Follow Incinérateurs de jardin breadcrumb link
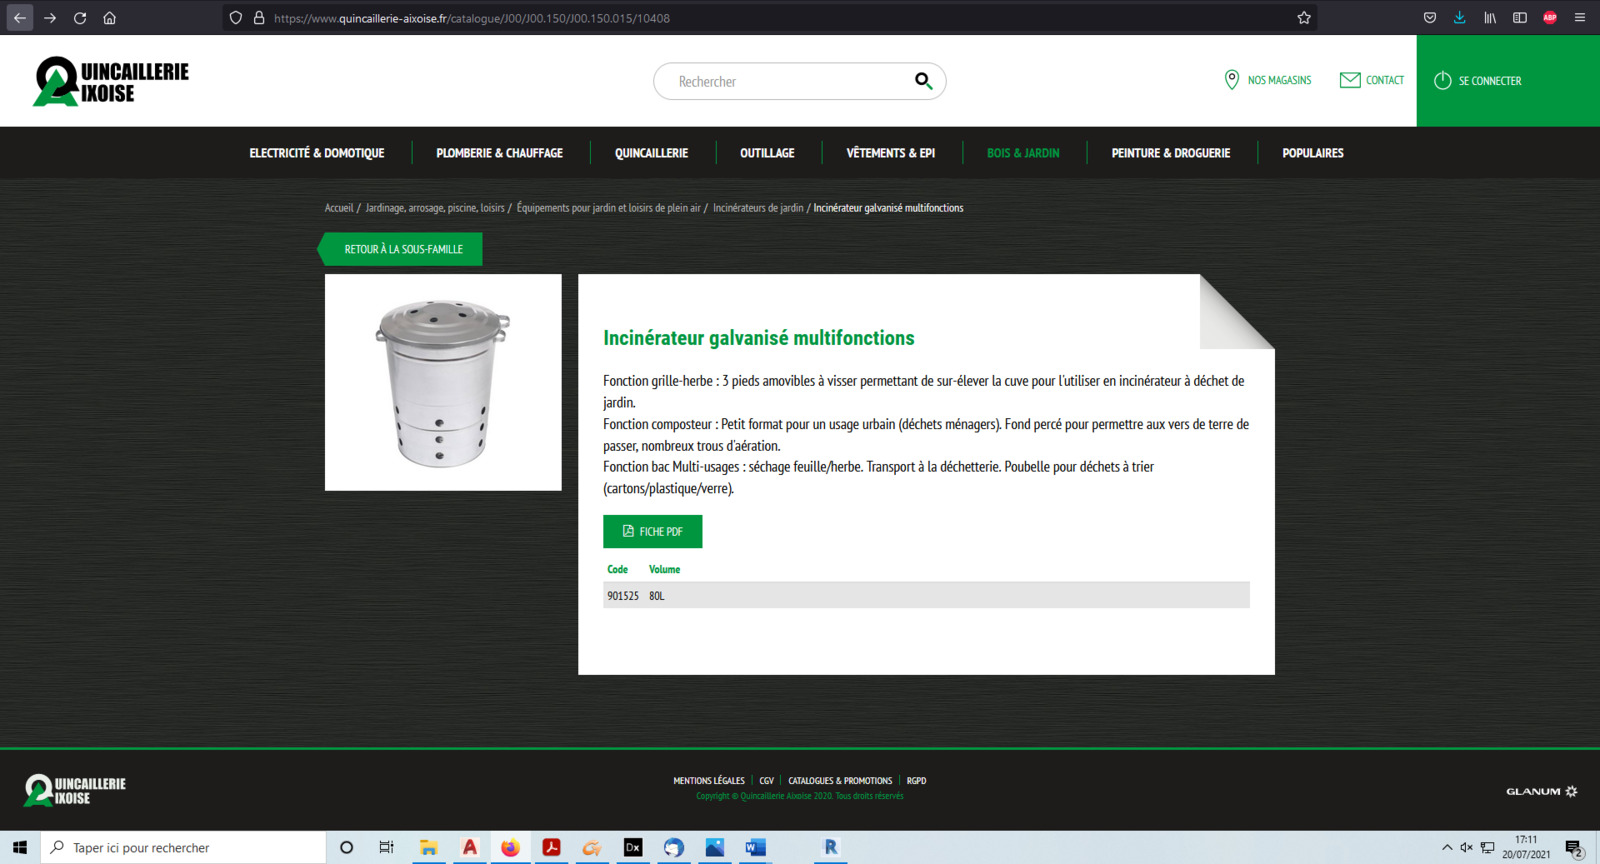Viewport: 1600px width, 864px height. coord(758,208)
